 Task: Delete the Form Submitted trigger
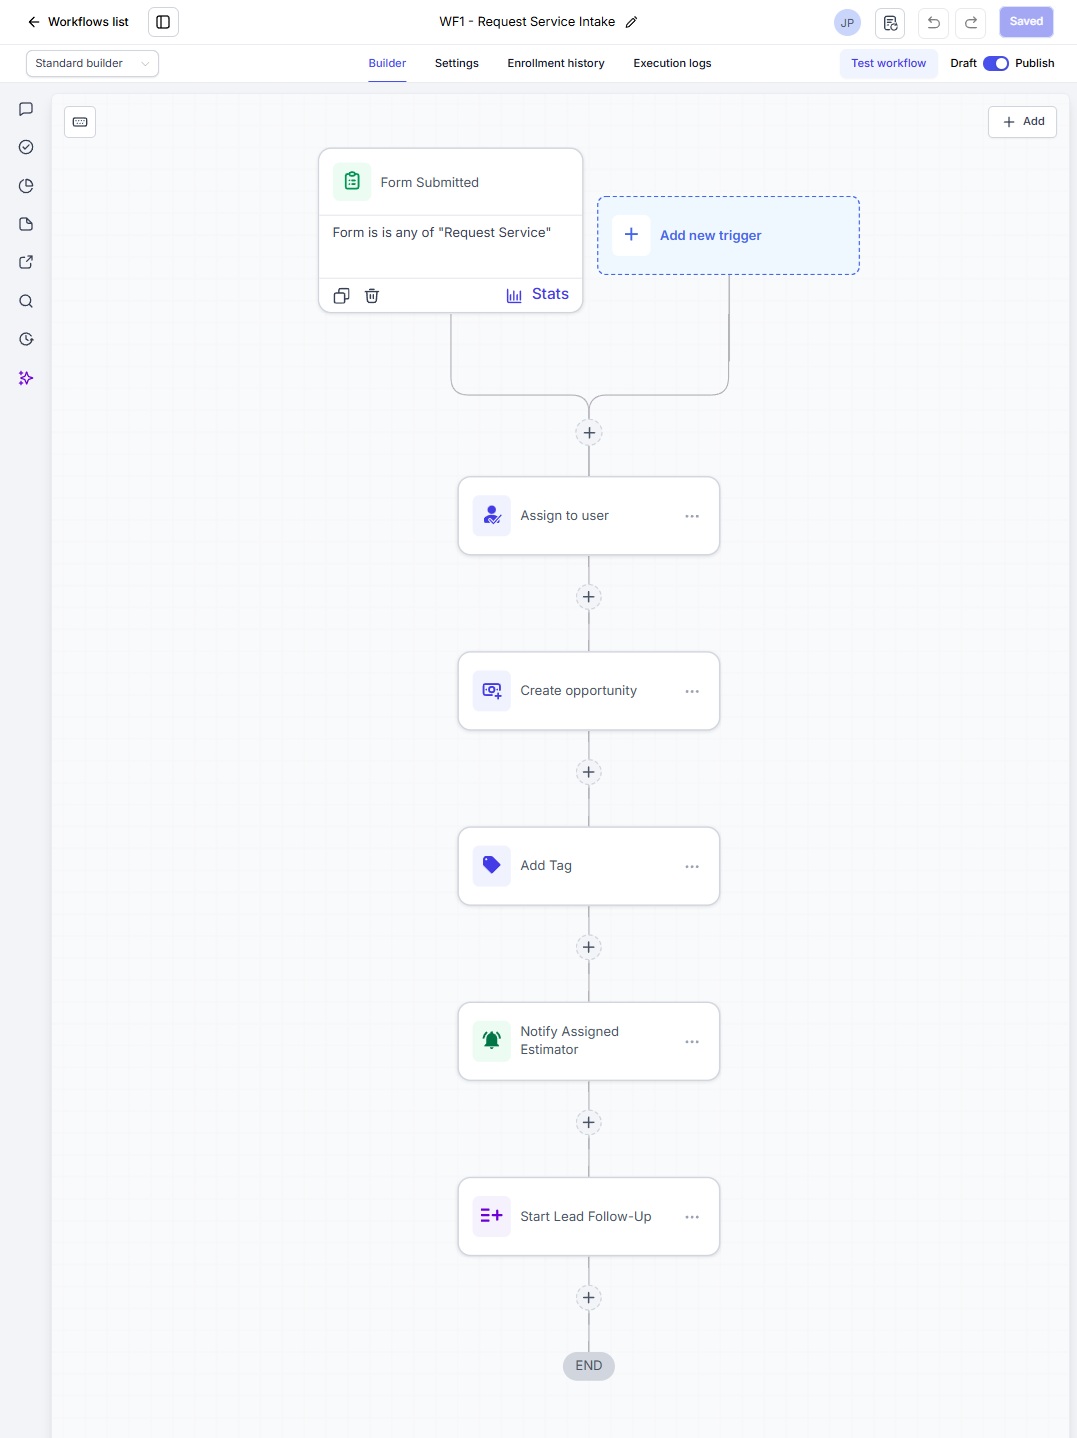click(x=372, y=296)
